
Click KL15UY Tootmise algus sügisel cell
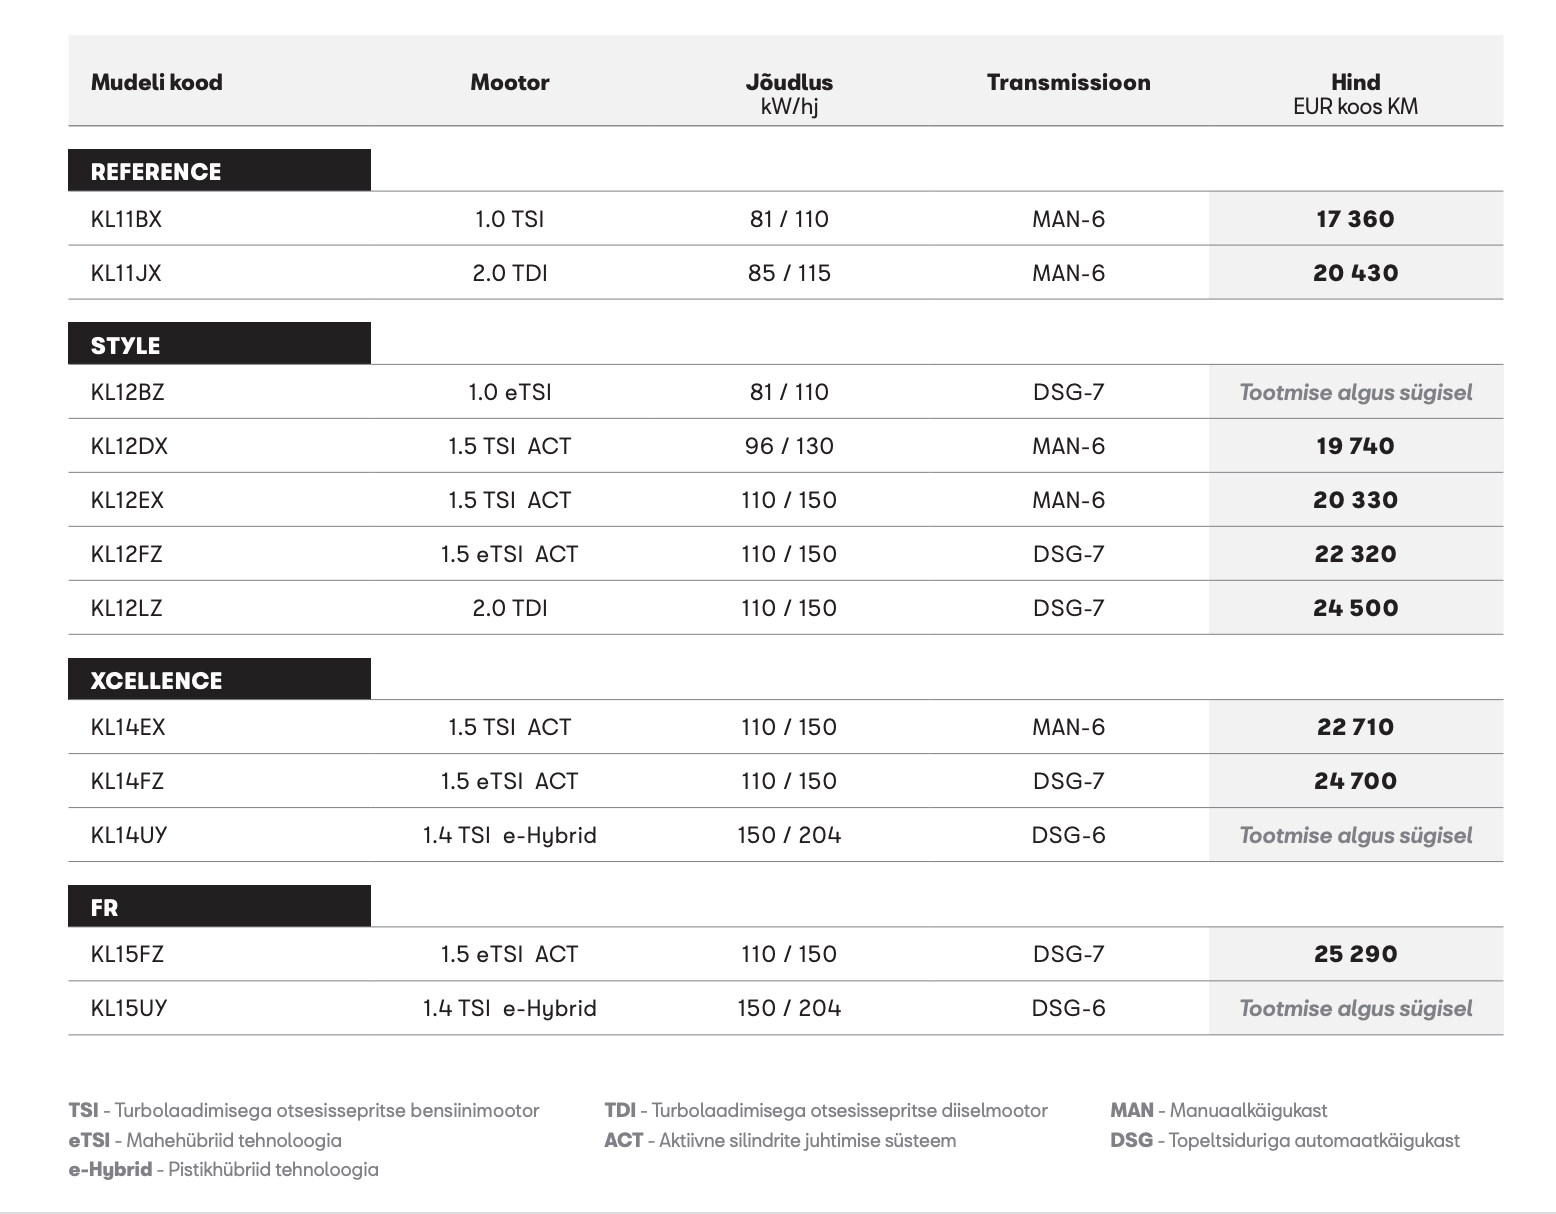coord(1355,1008)
